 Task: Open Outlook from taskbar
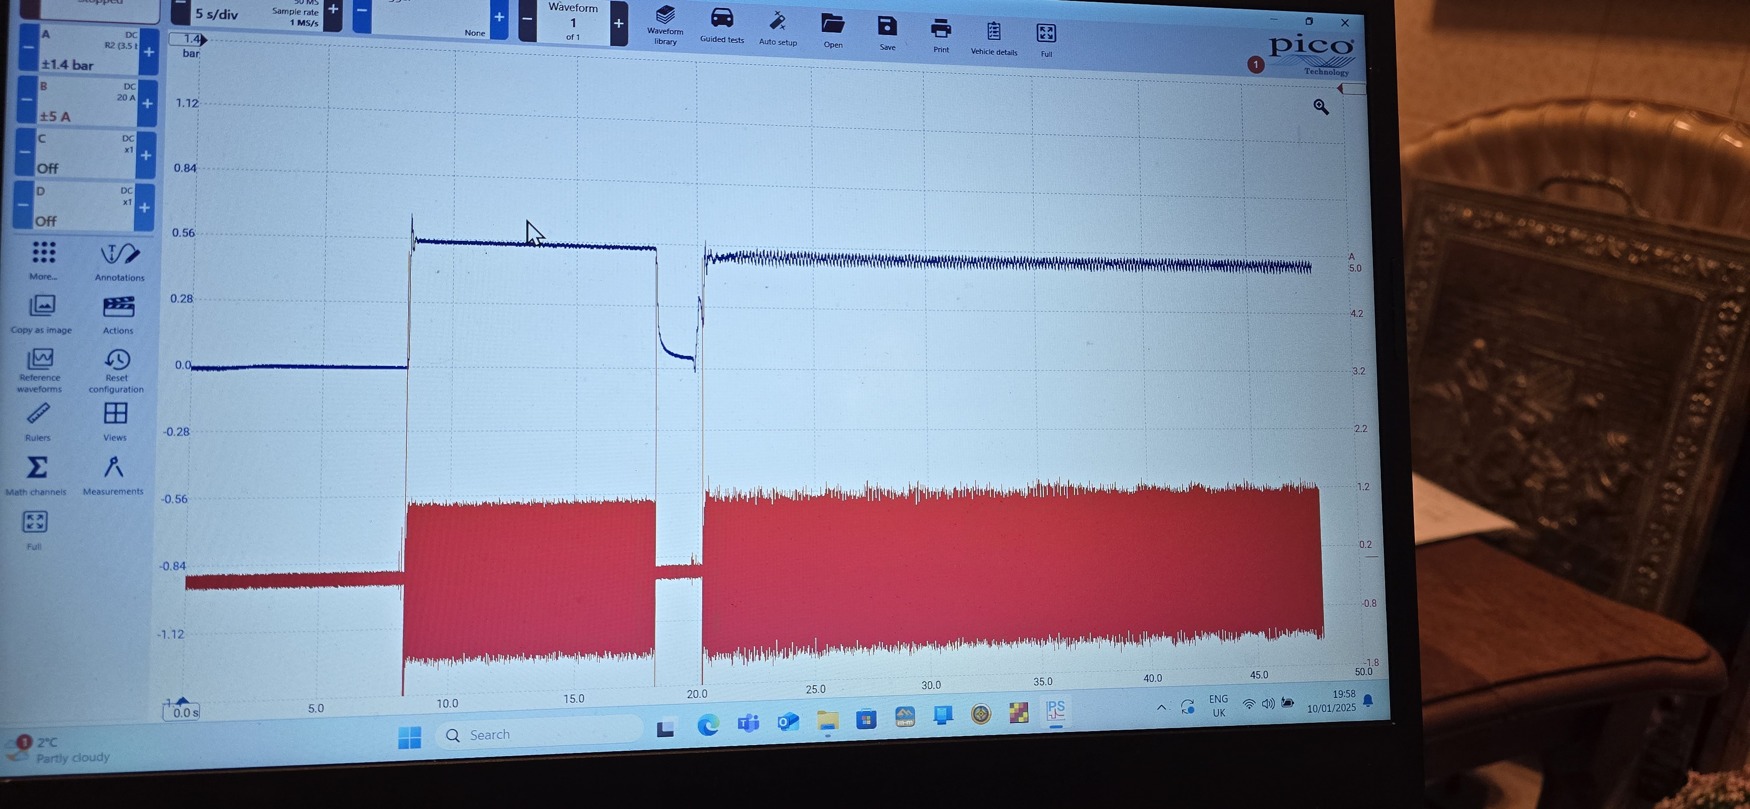788,721
